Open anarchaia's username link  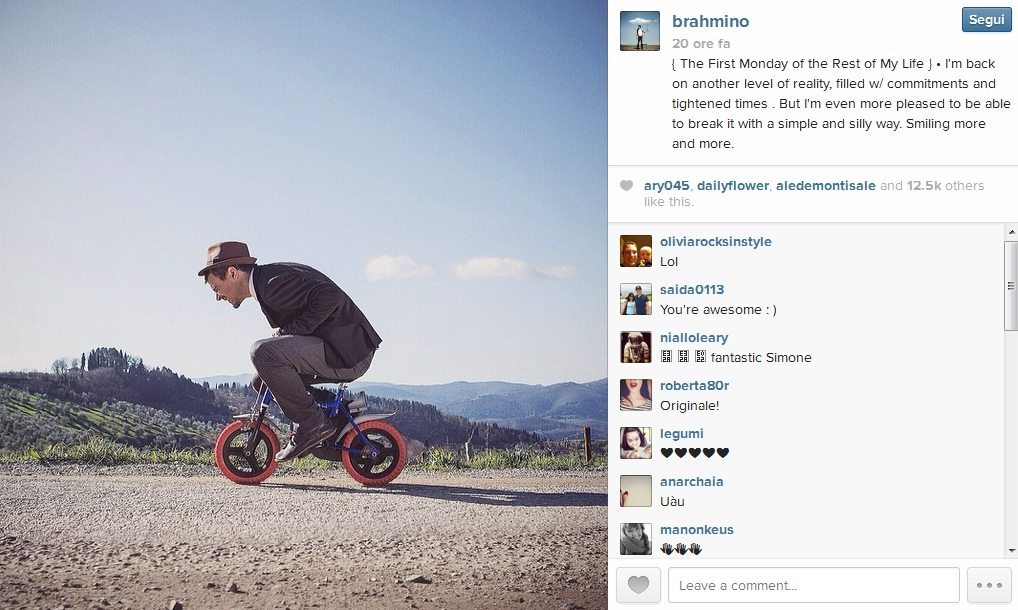tap(691, 482)
